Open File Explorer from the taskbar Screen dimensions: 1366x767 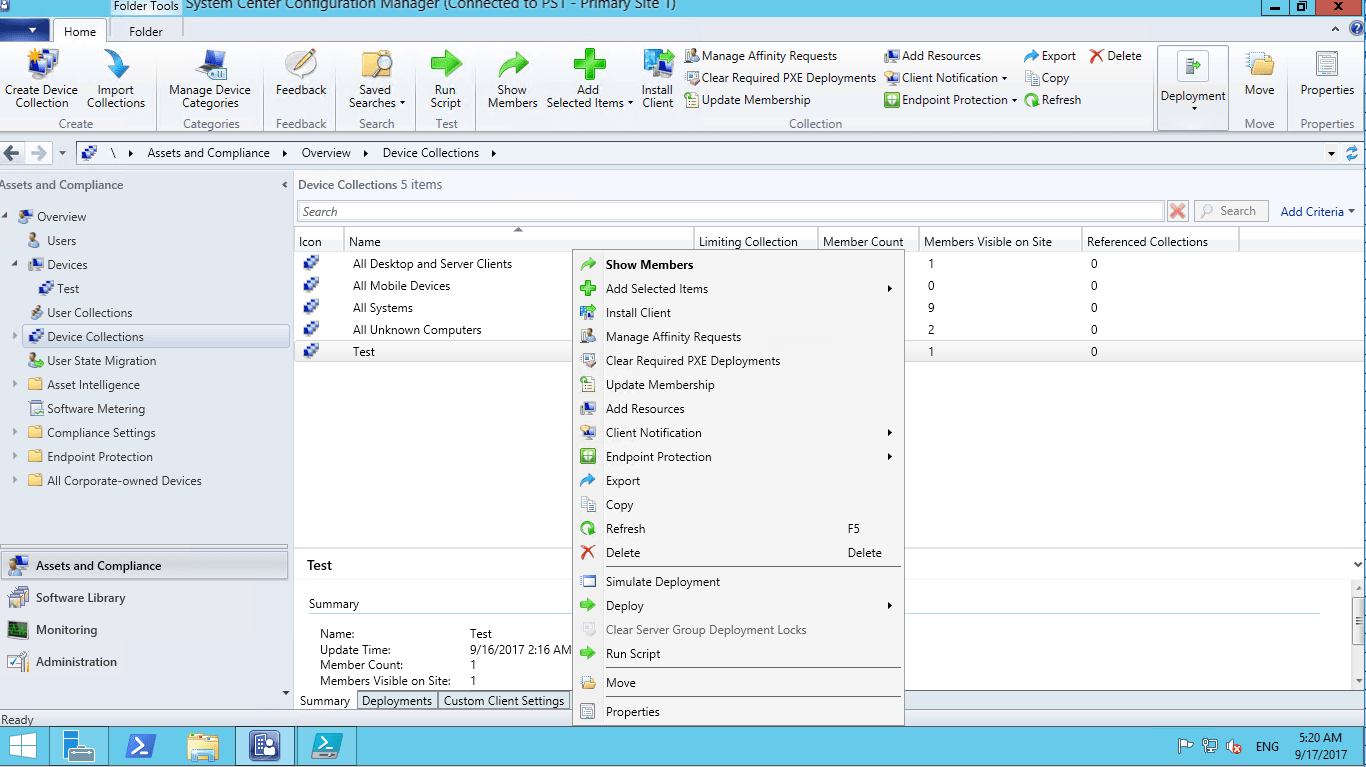click(203, 746)
